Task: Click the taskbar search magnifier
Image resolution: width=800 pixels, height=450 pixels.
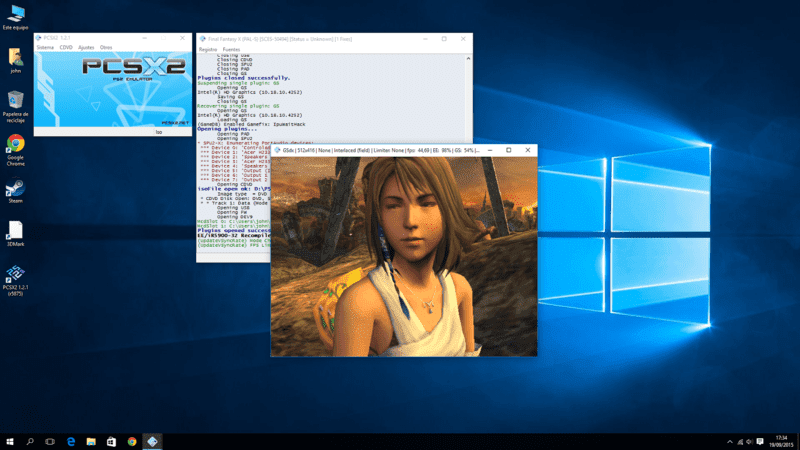Action: 30,441
